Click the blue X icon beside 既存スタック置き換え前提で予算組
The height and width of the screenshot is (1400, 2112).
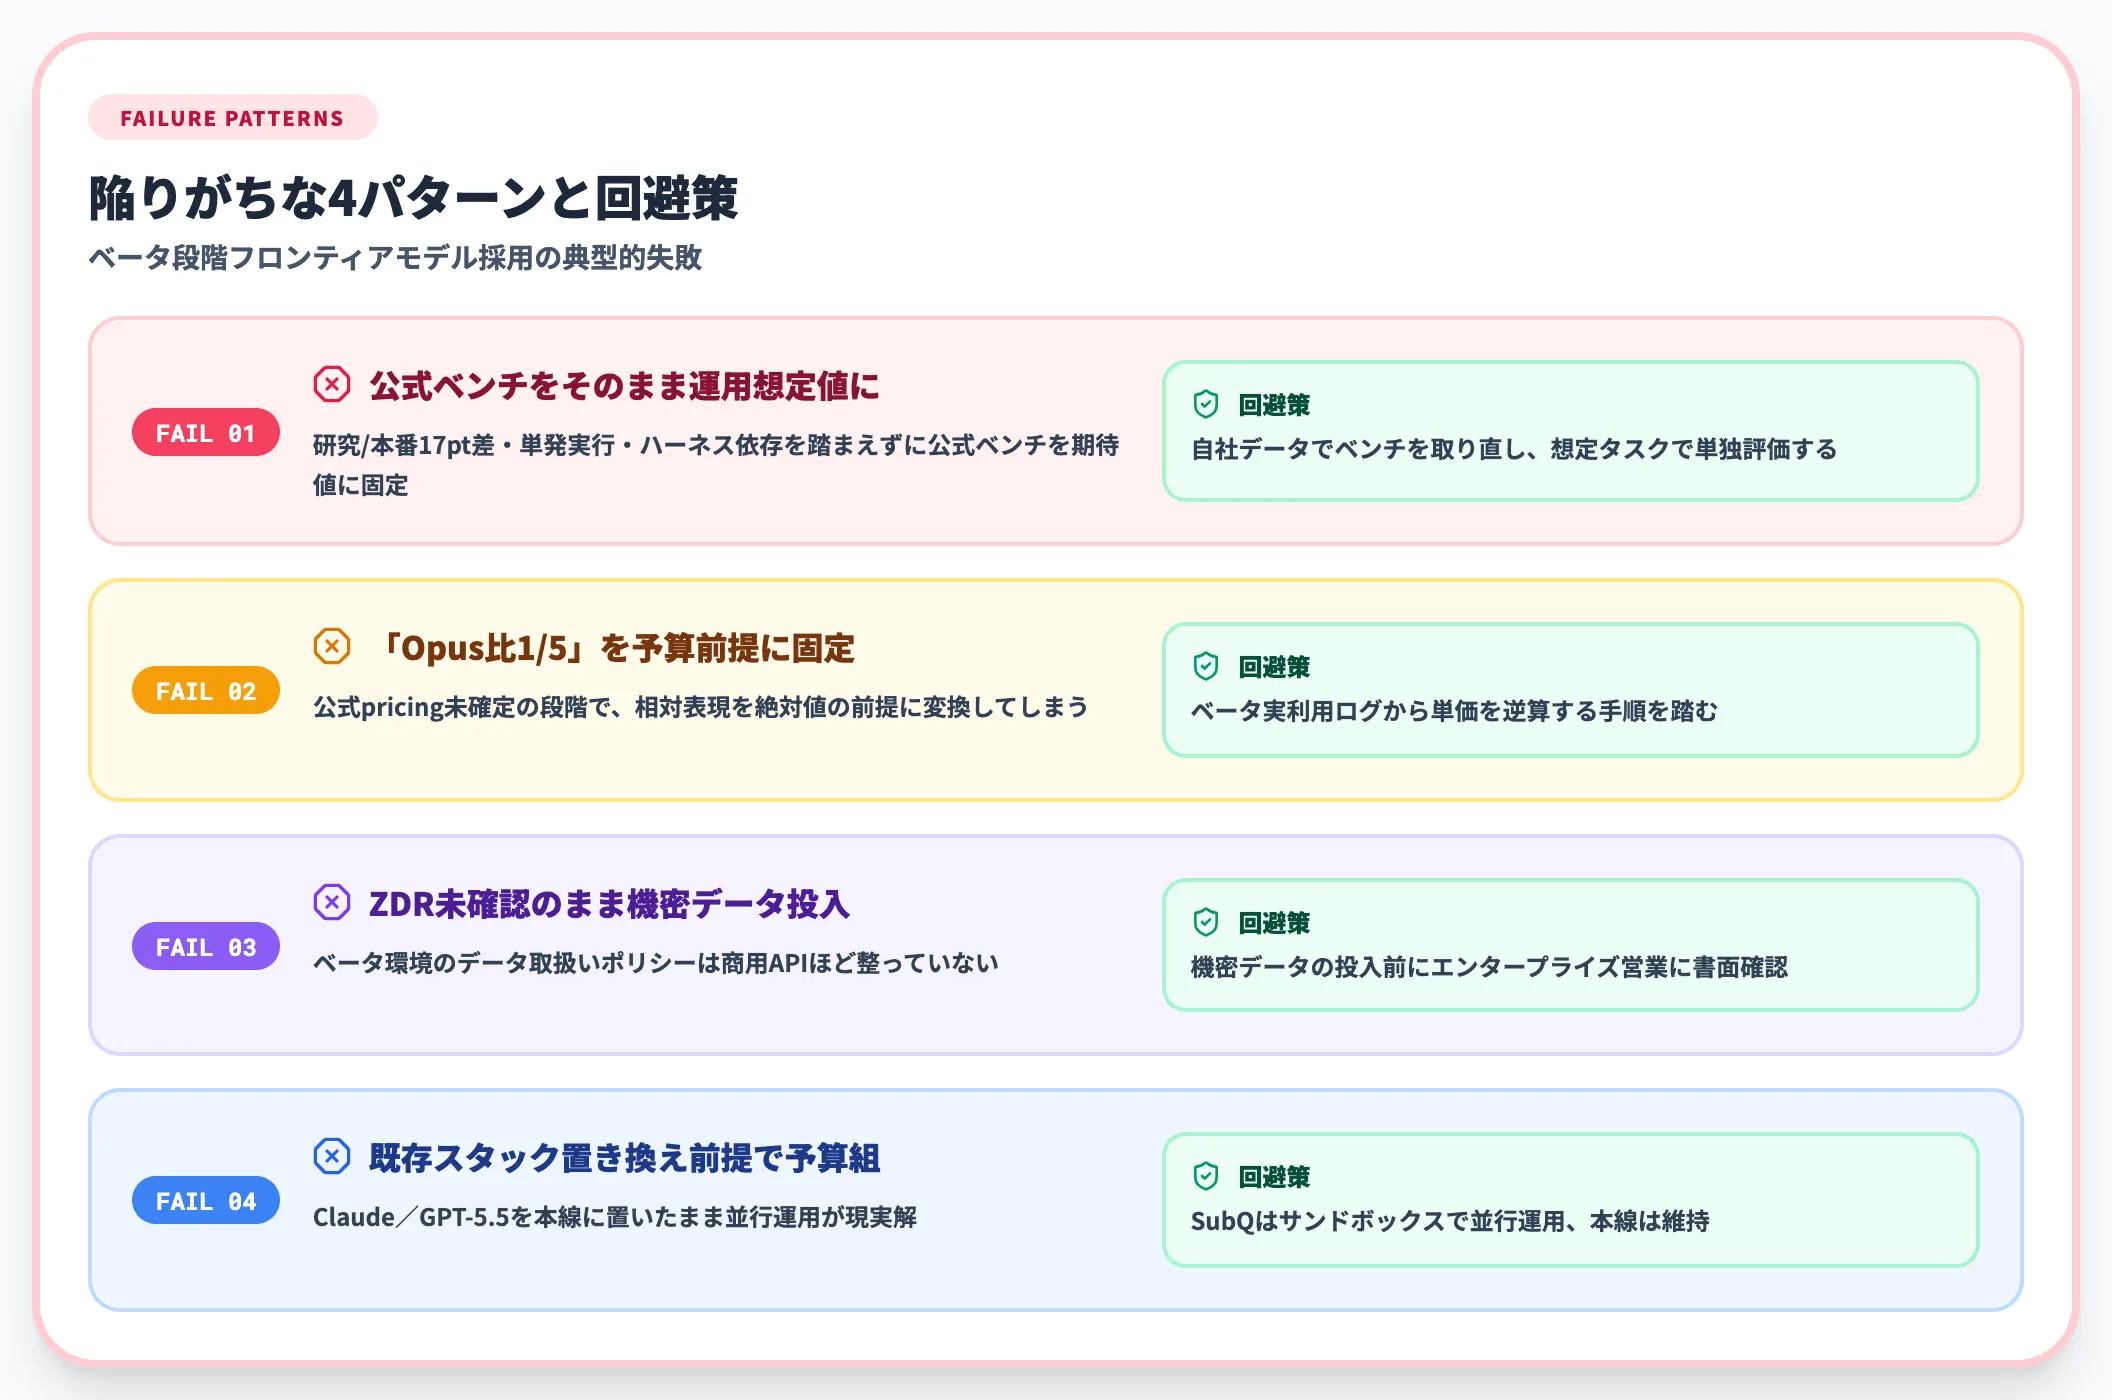click(332, 1156)
